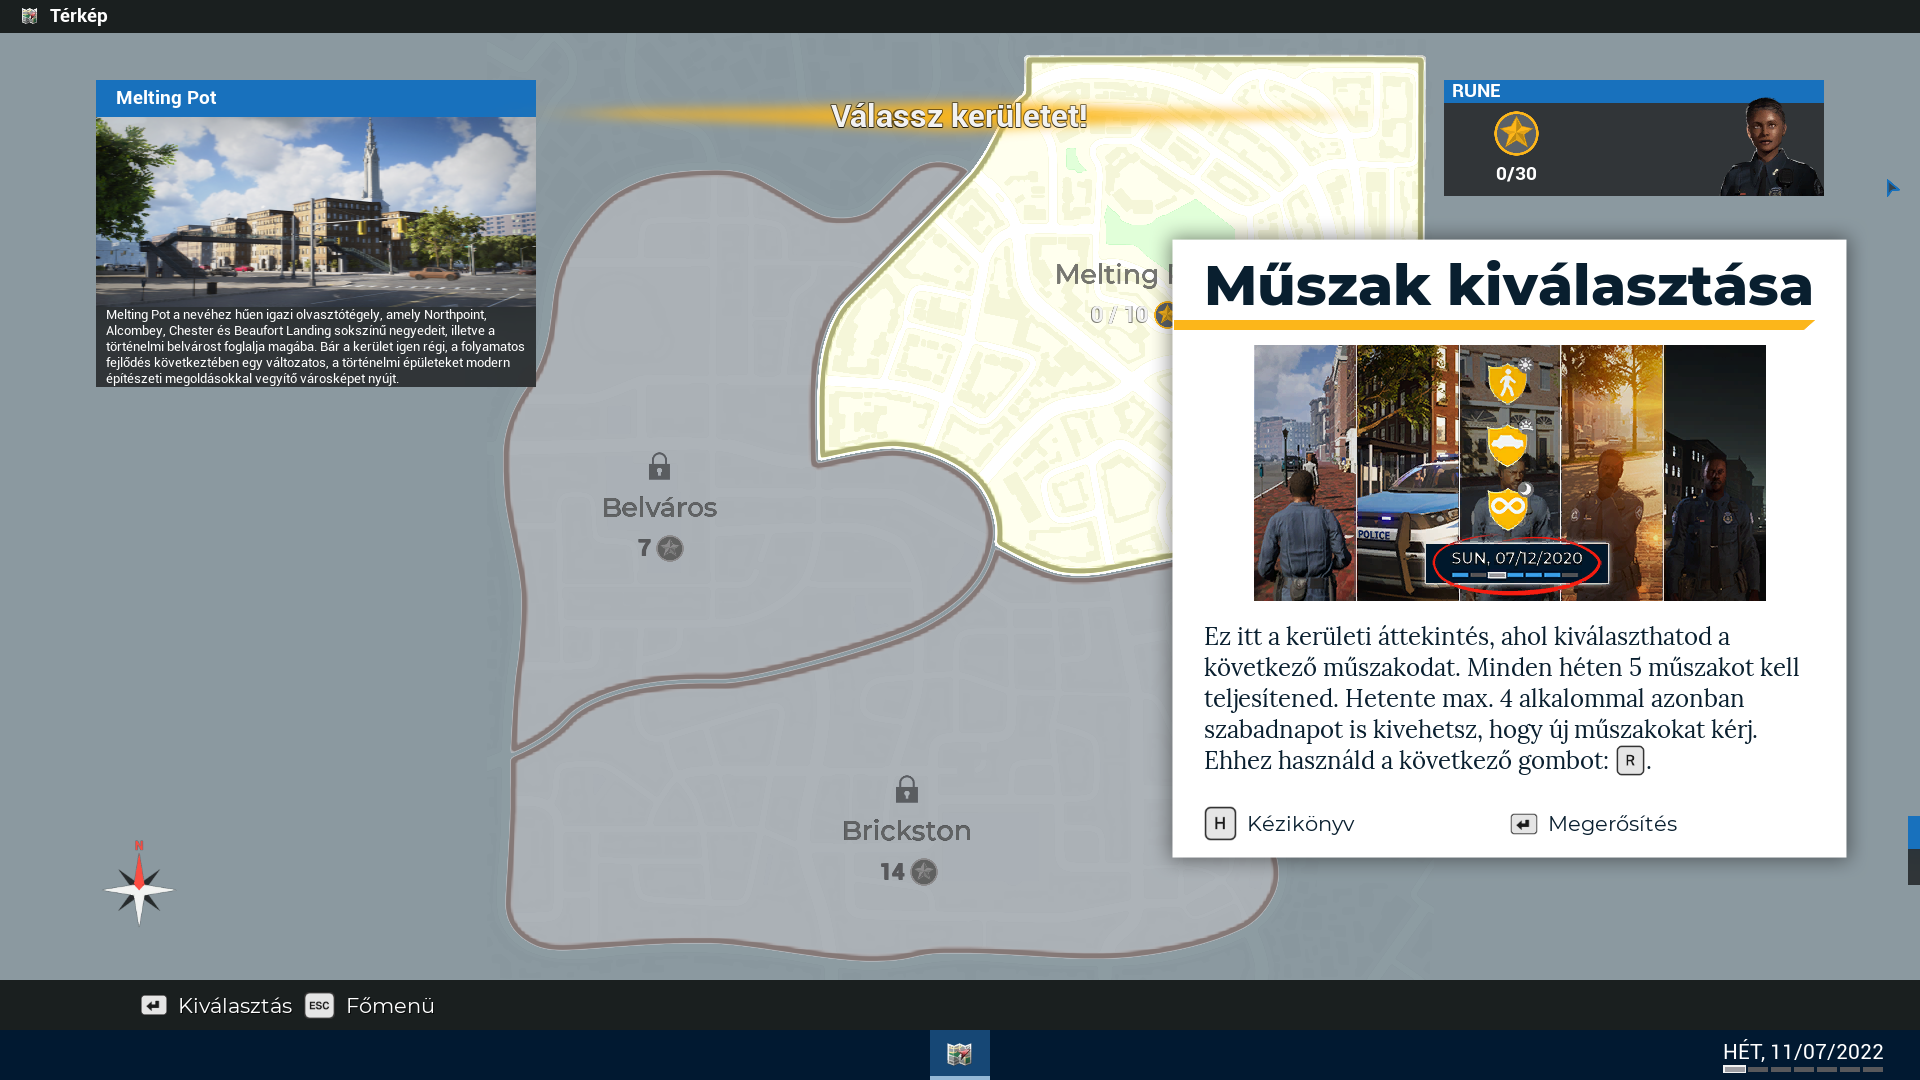Select the Melting Pot district label on map
The image size is (1920, 1080).
[x=1106, y=275]
